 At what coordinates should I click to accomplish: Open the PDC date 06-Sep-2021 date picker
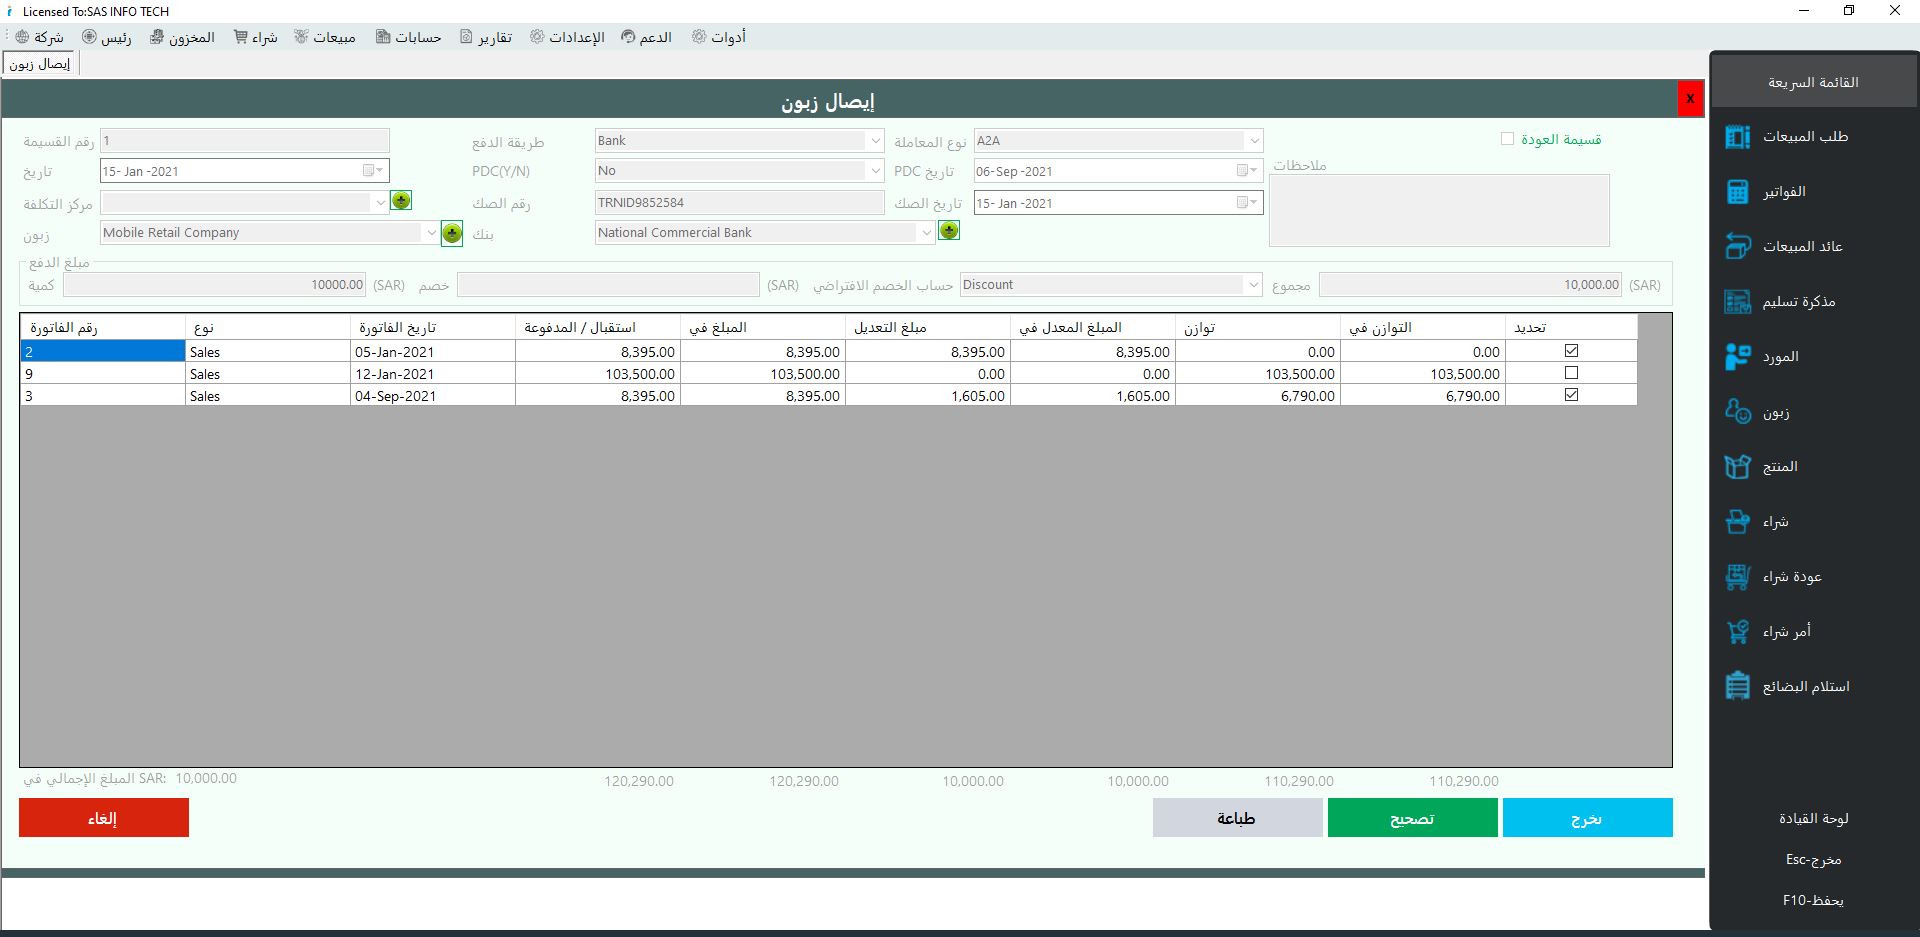tap(1246, 171)
